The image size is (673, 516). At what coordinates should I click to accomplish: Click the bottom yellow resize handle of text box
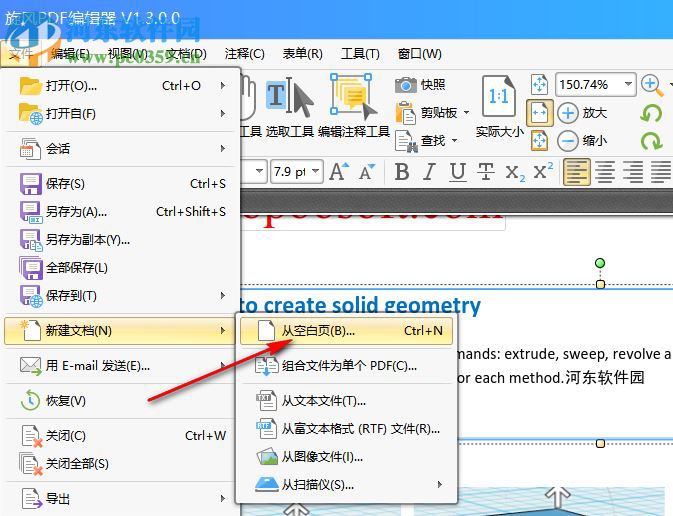click(x=600, y=443)
